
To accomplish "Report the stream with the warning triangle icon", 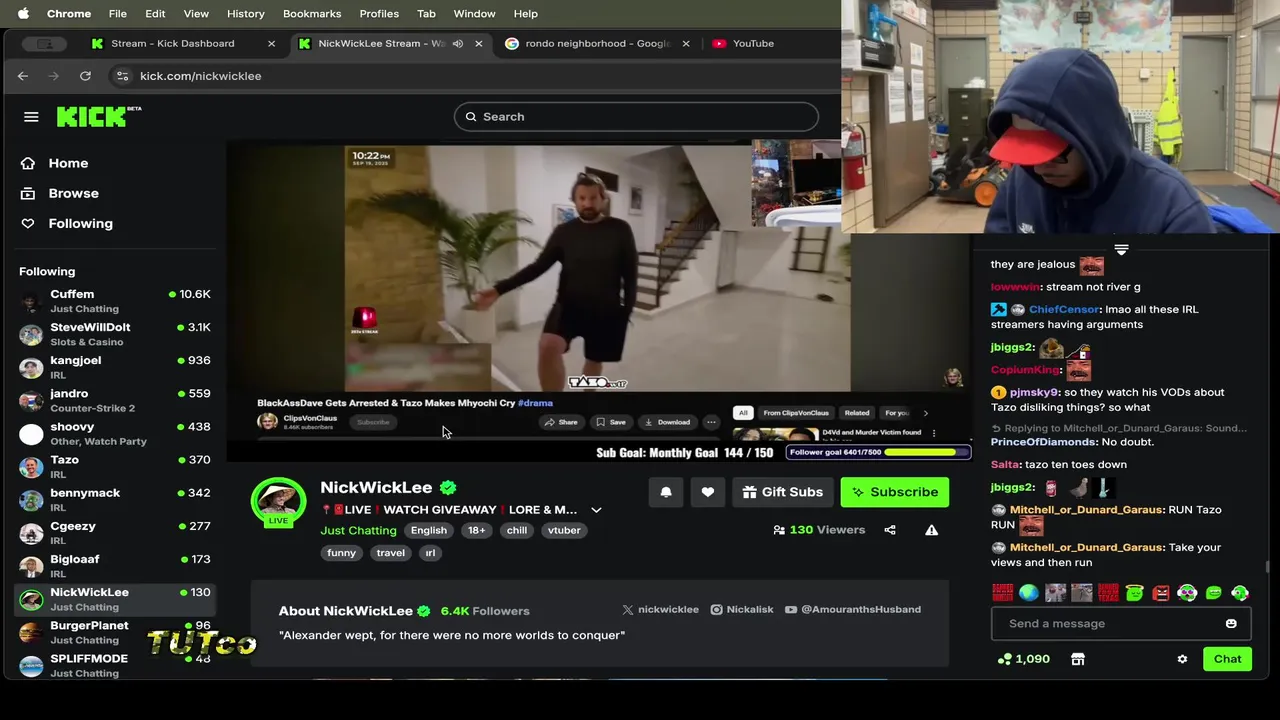I will 931,530.
